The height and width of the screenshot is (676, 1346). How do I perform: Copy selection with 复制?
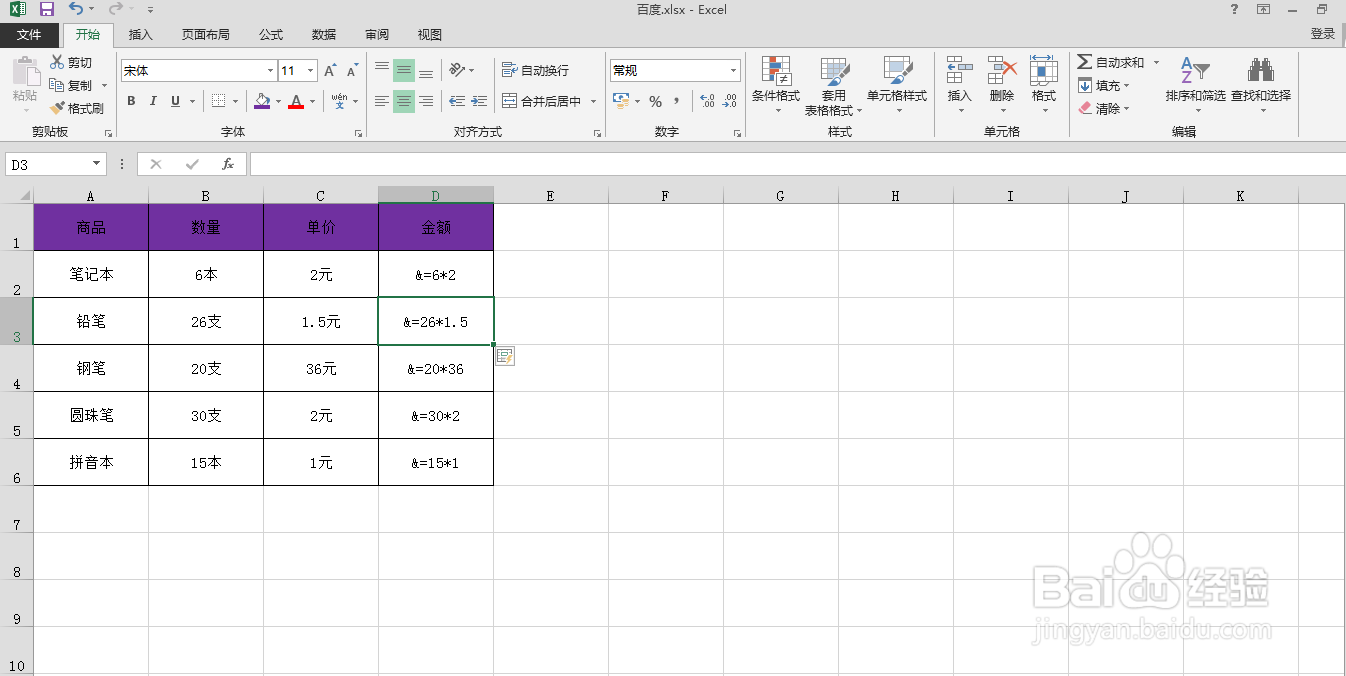[x=71, y=85]
